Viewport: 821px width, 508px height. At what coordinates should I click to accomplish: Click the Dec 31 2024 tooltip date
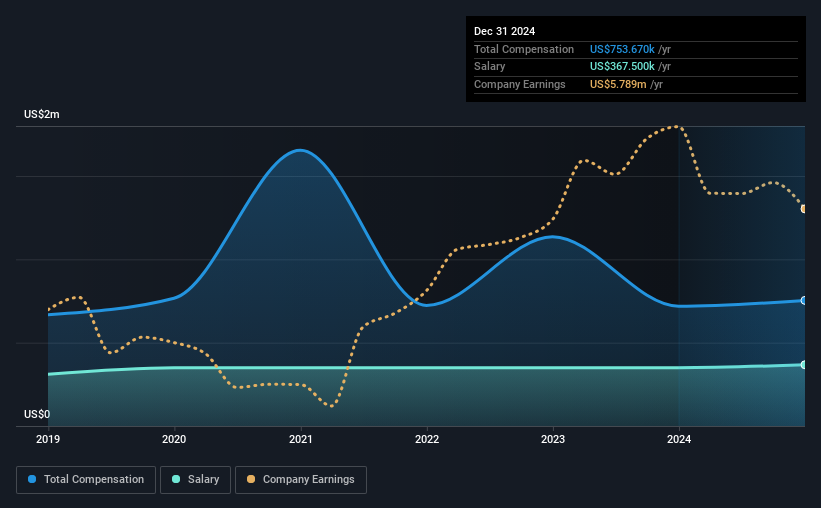[504, 31]
